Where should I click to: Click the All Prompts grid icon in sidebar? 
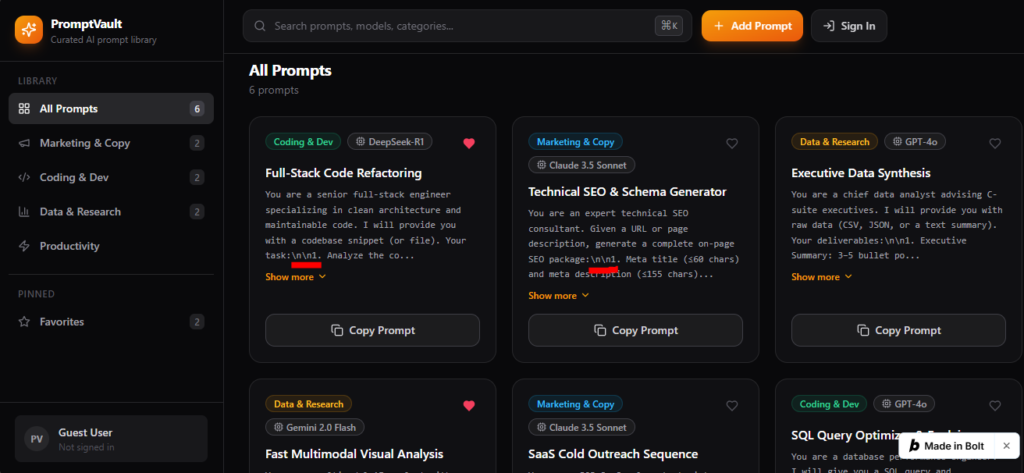(x=24, y=108)
